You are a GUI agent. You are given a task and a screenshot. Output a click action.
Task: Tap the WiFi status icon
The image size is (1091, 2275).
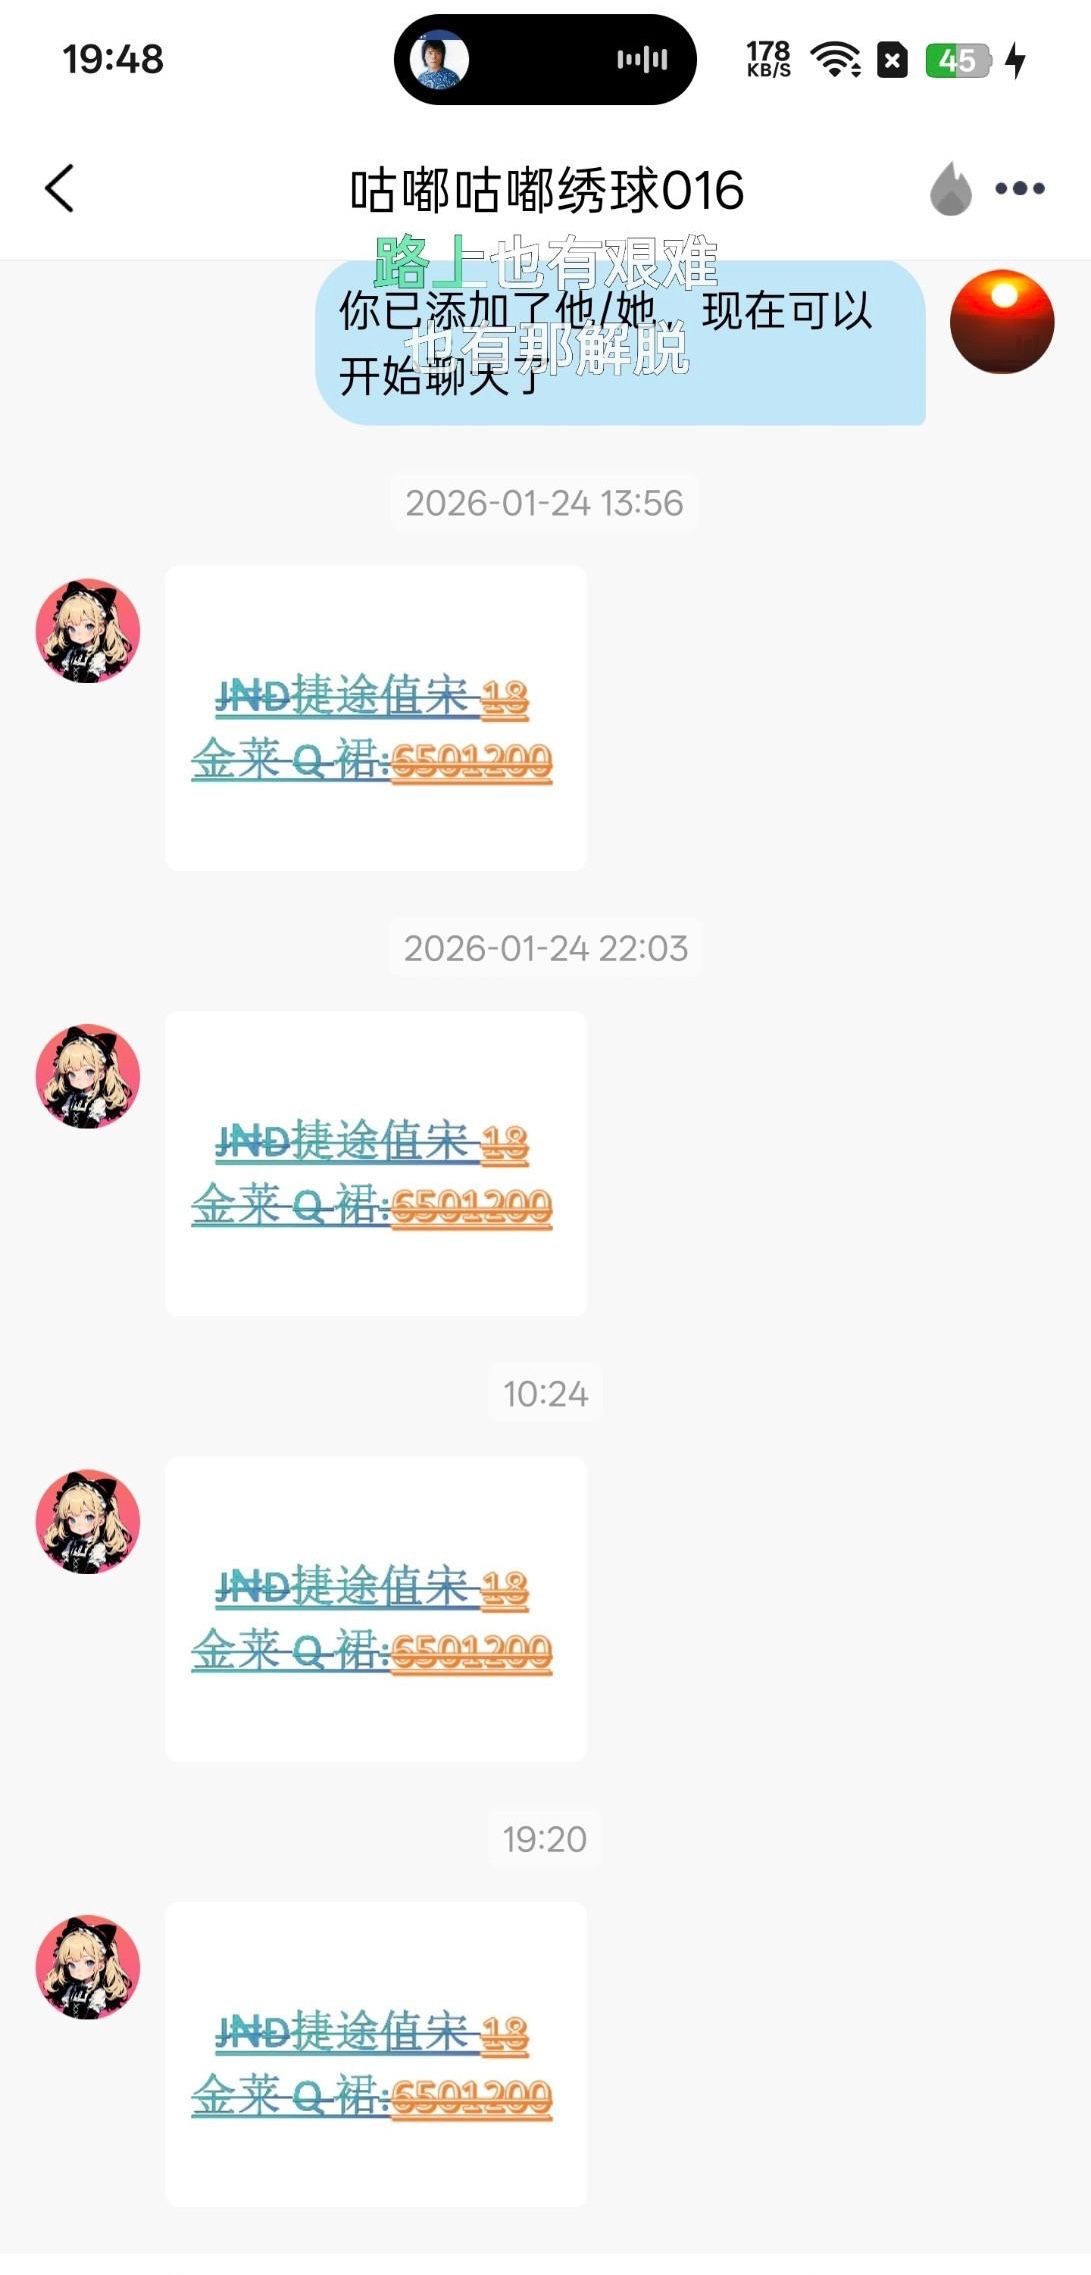pos(836,60)
